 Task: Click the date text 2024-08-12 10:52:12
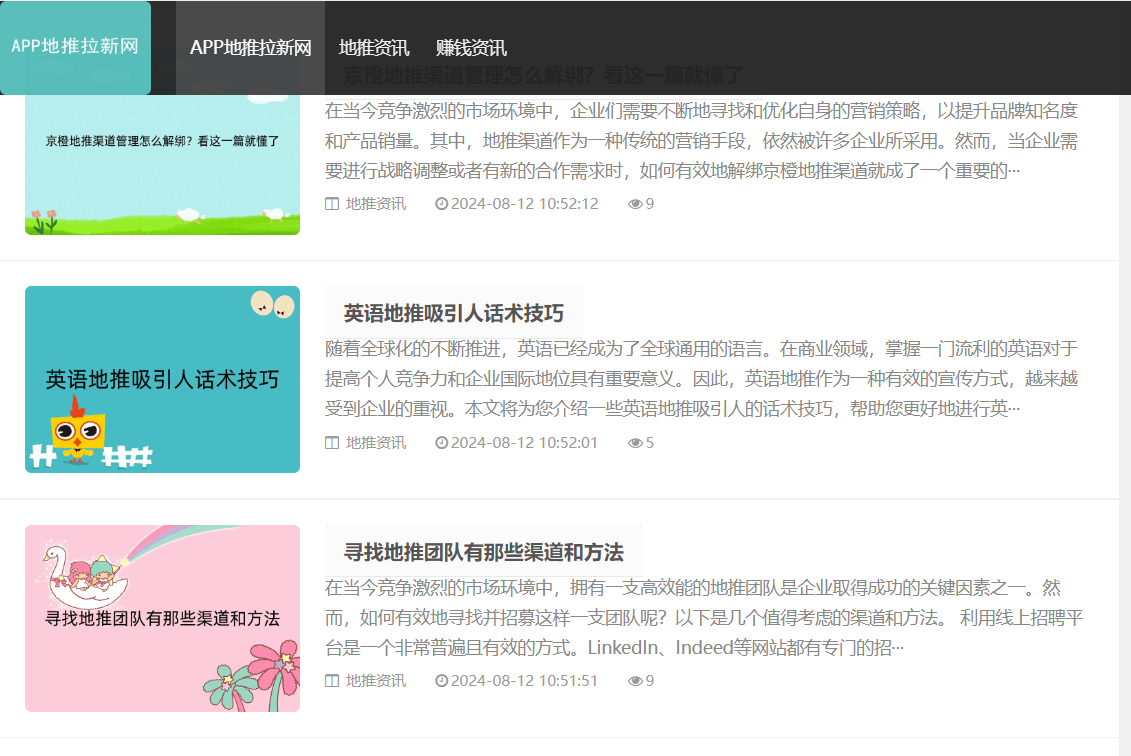(524, 204)
